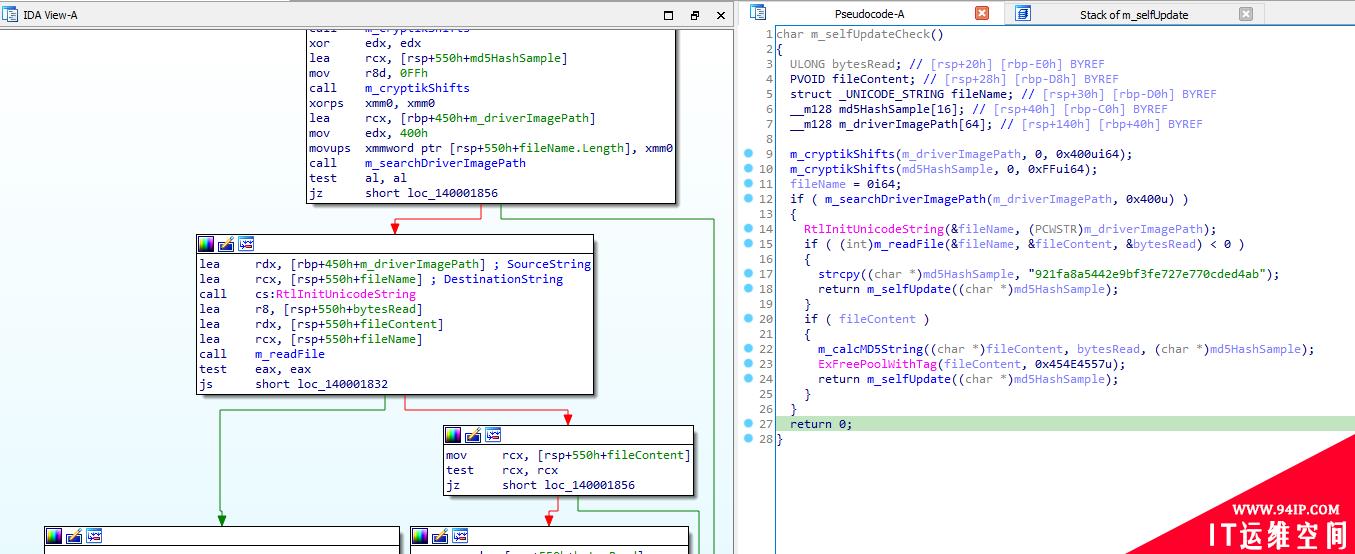Toggle breakpoint dot on pseudocode line 15

(x=749, y=244)
